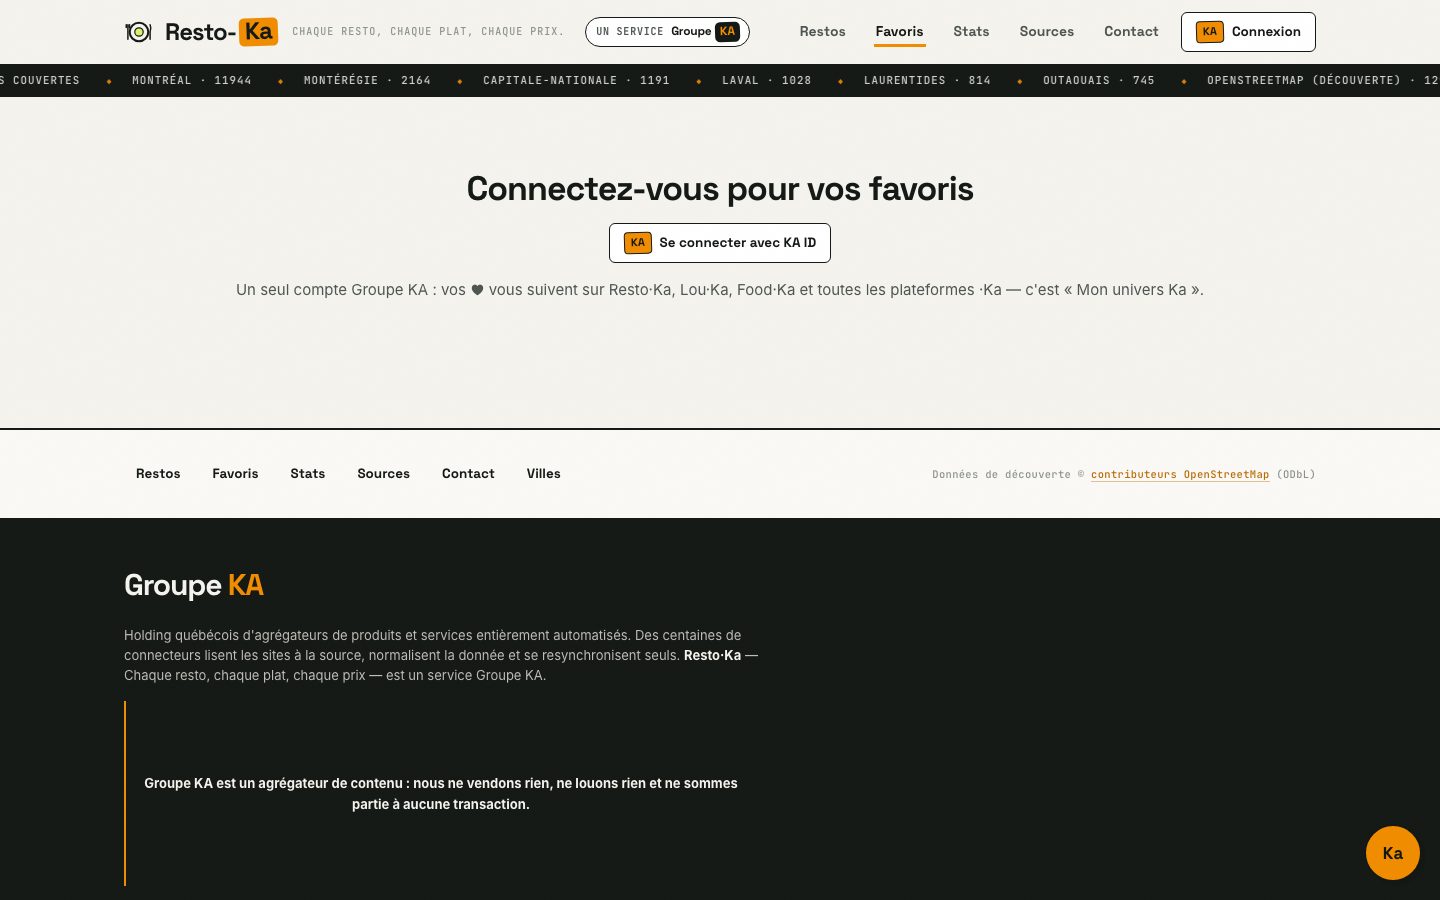Image resolution: width=1440 pixels, height=900 pixels.
Task: Open the contributeurs OpenStreetMap link
Action: 1180,475
